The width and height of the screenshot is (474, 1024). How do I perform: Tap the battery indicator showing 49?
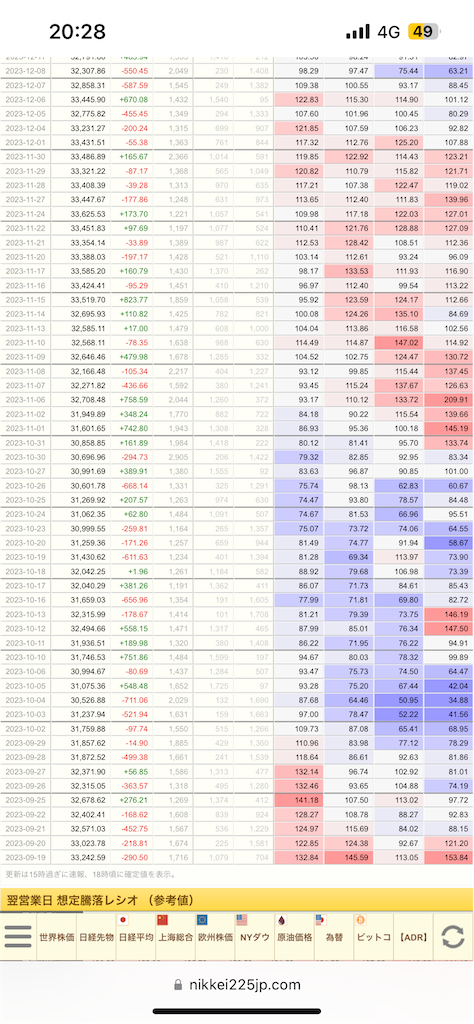(x=425, y=31)
